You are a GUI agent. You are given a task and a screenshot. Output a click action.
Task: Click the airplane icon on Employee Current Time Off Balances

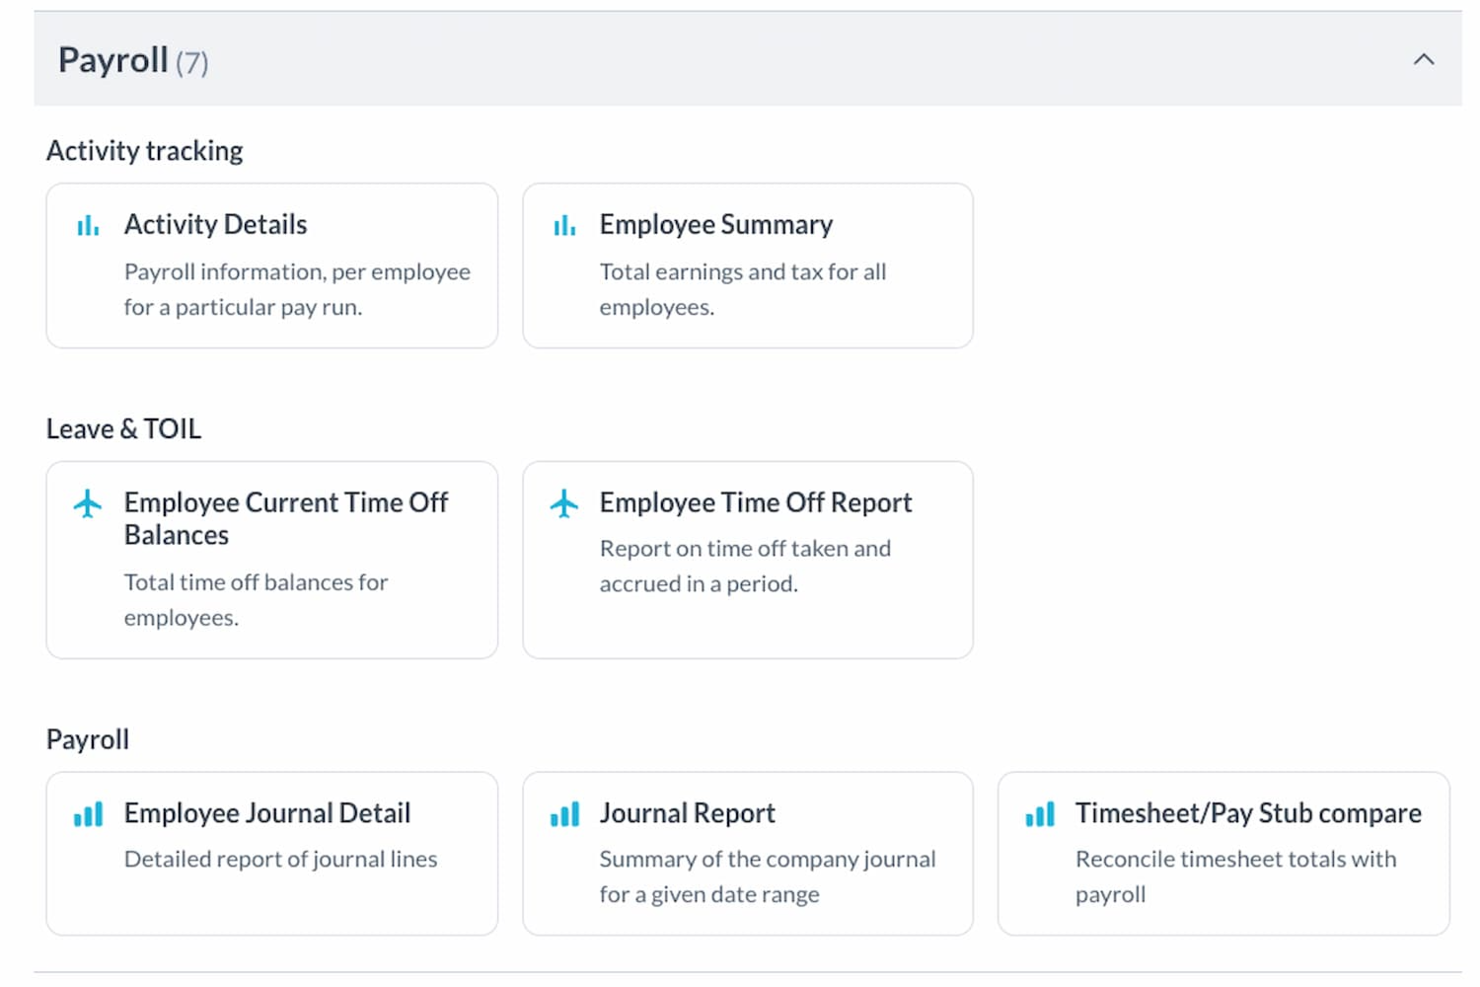coord(88,503)
